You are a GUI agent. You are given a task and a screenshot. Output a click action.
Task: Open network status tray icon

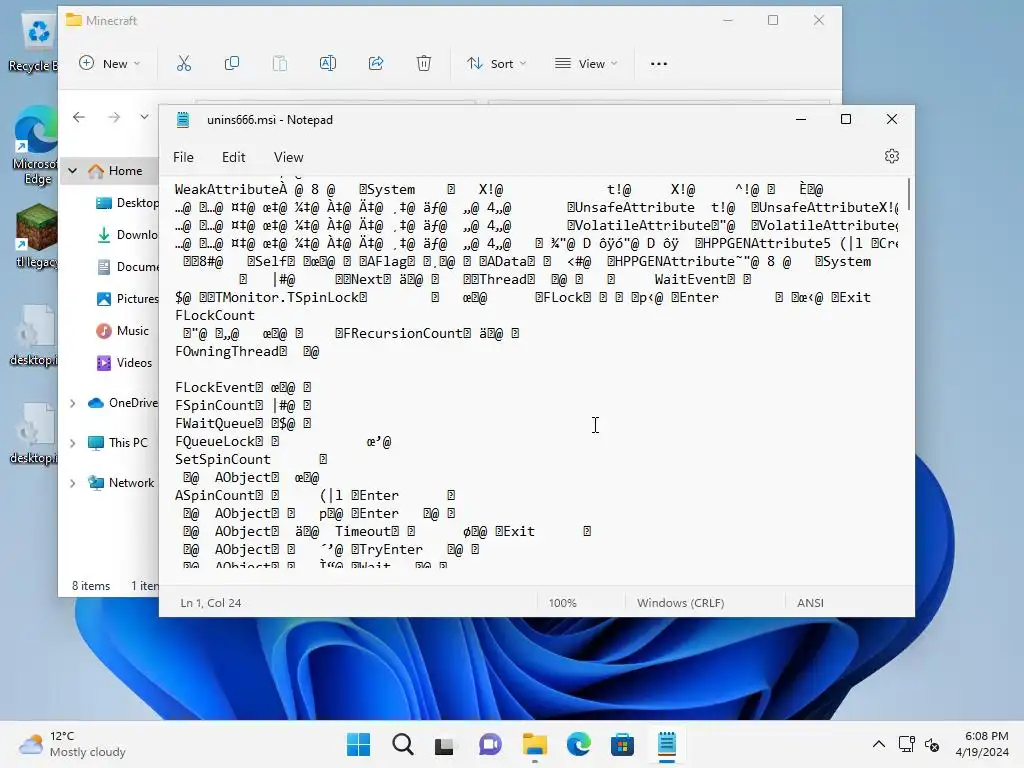(906, 744)
